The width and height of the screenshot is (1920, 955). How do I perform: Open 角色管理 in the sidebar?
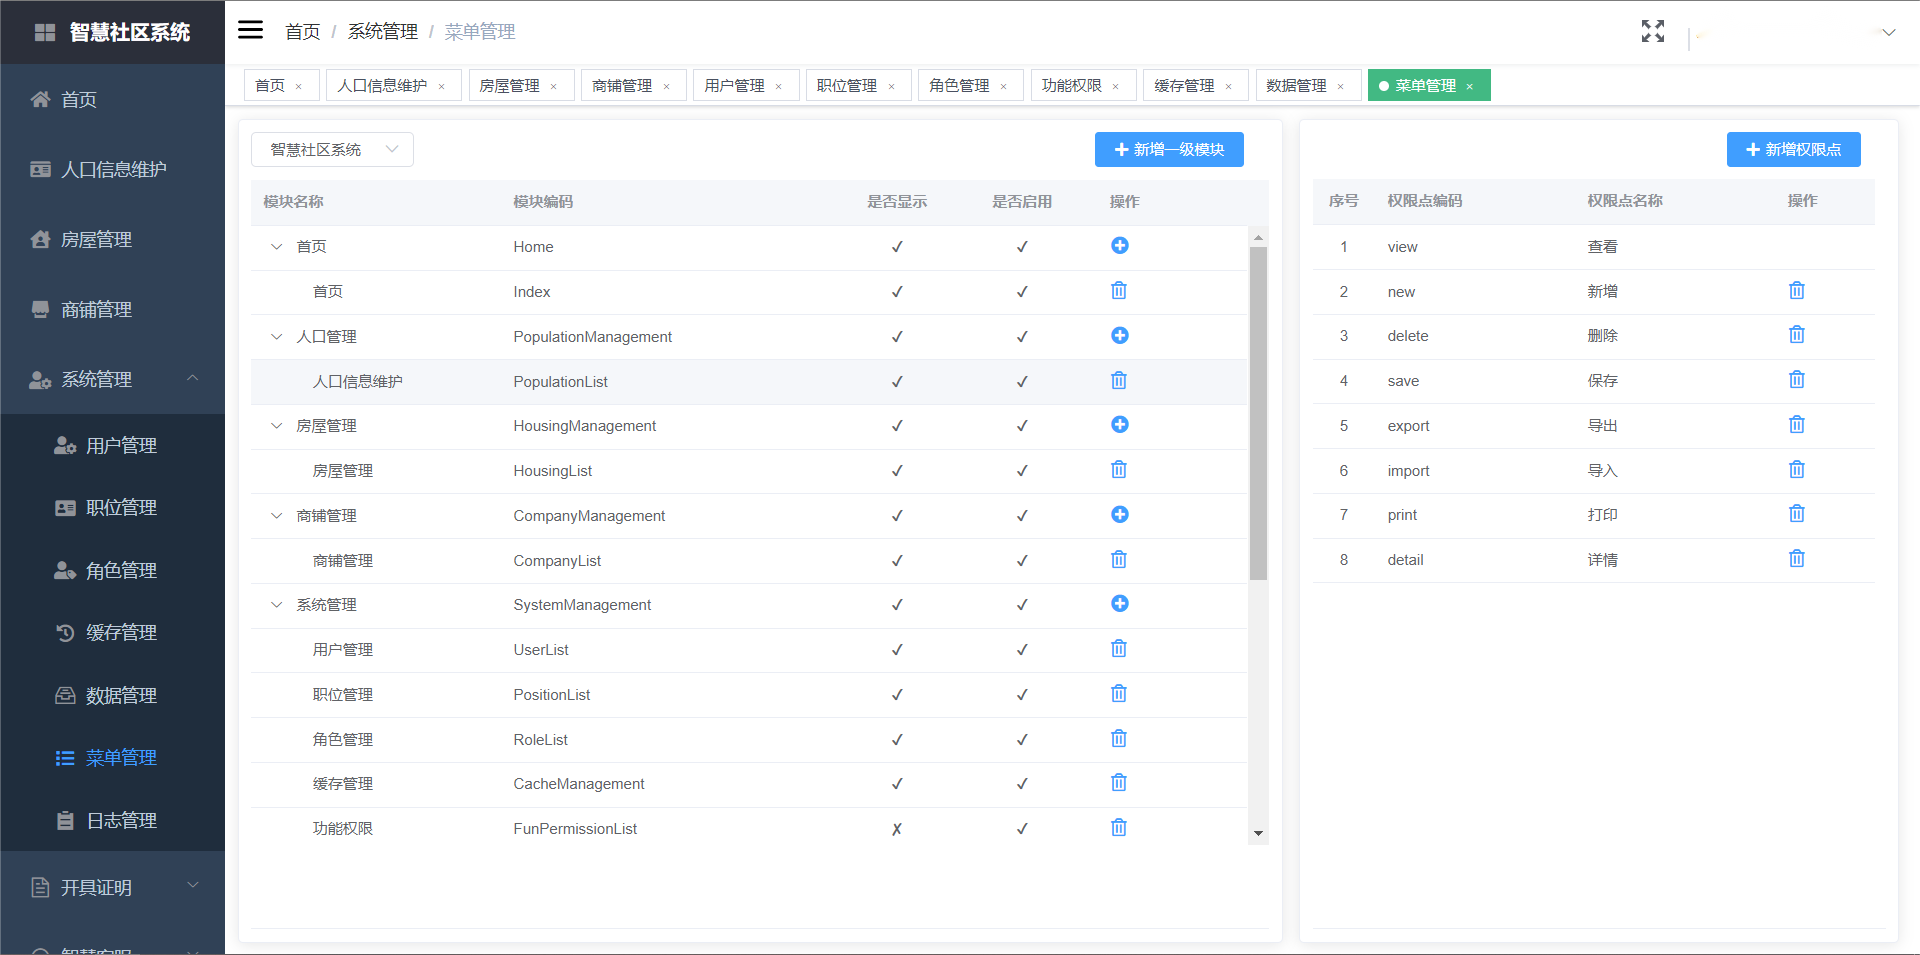tap(112, 570)
